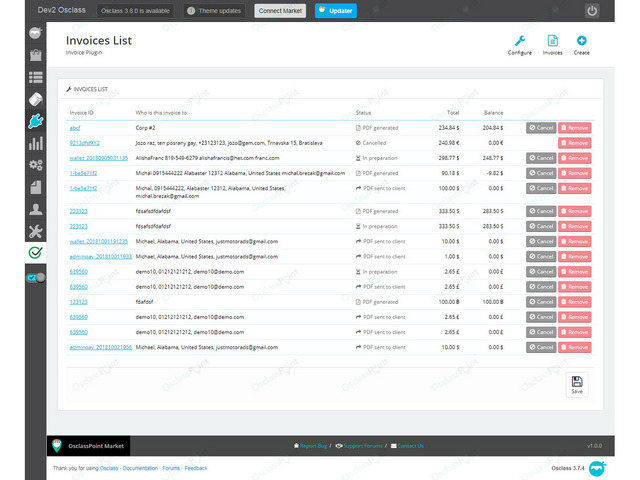Open the Forums link beside Documentation

(x=171, y=468)
